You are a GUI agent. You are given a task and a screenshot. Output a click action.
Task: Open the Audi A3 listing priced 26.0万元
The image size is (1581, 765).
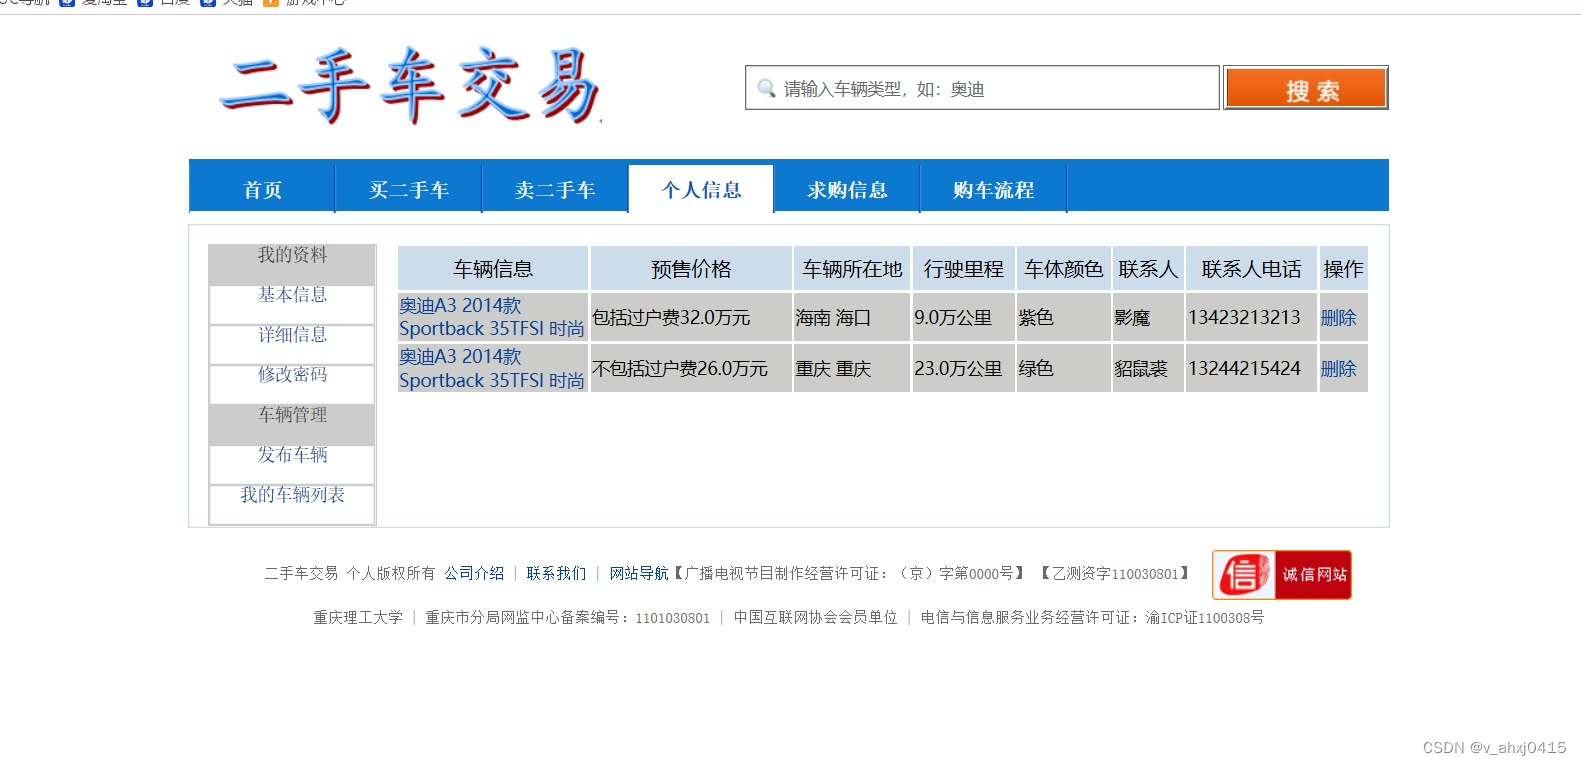[491, 368]
